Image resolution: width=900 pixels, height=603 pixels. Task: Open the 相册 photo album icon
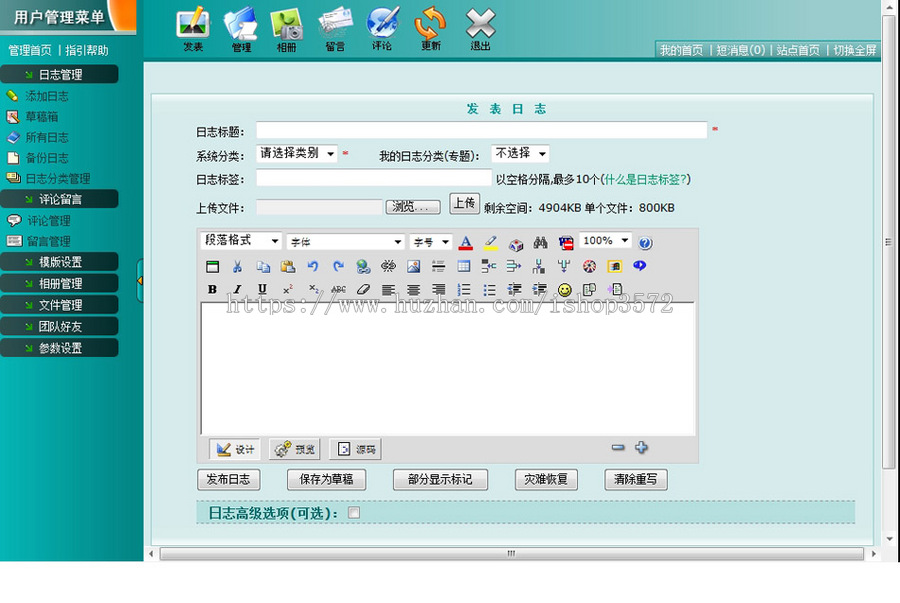click(287, 25)
